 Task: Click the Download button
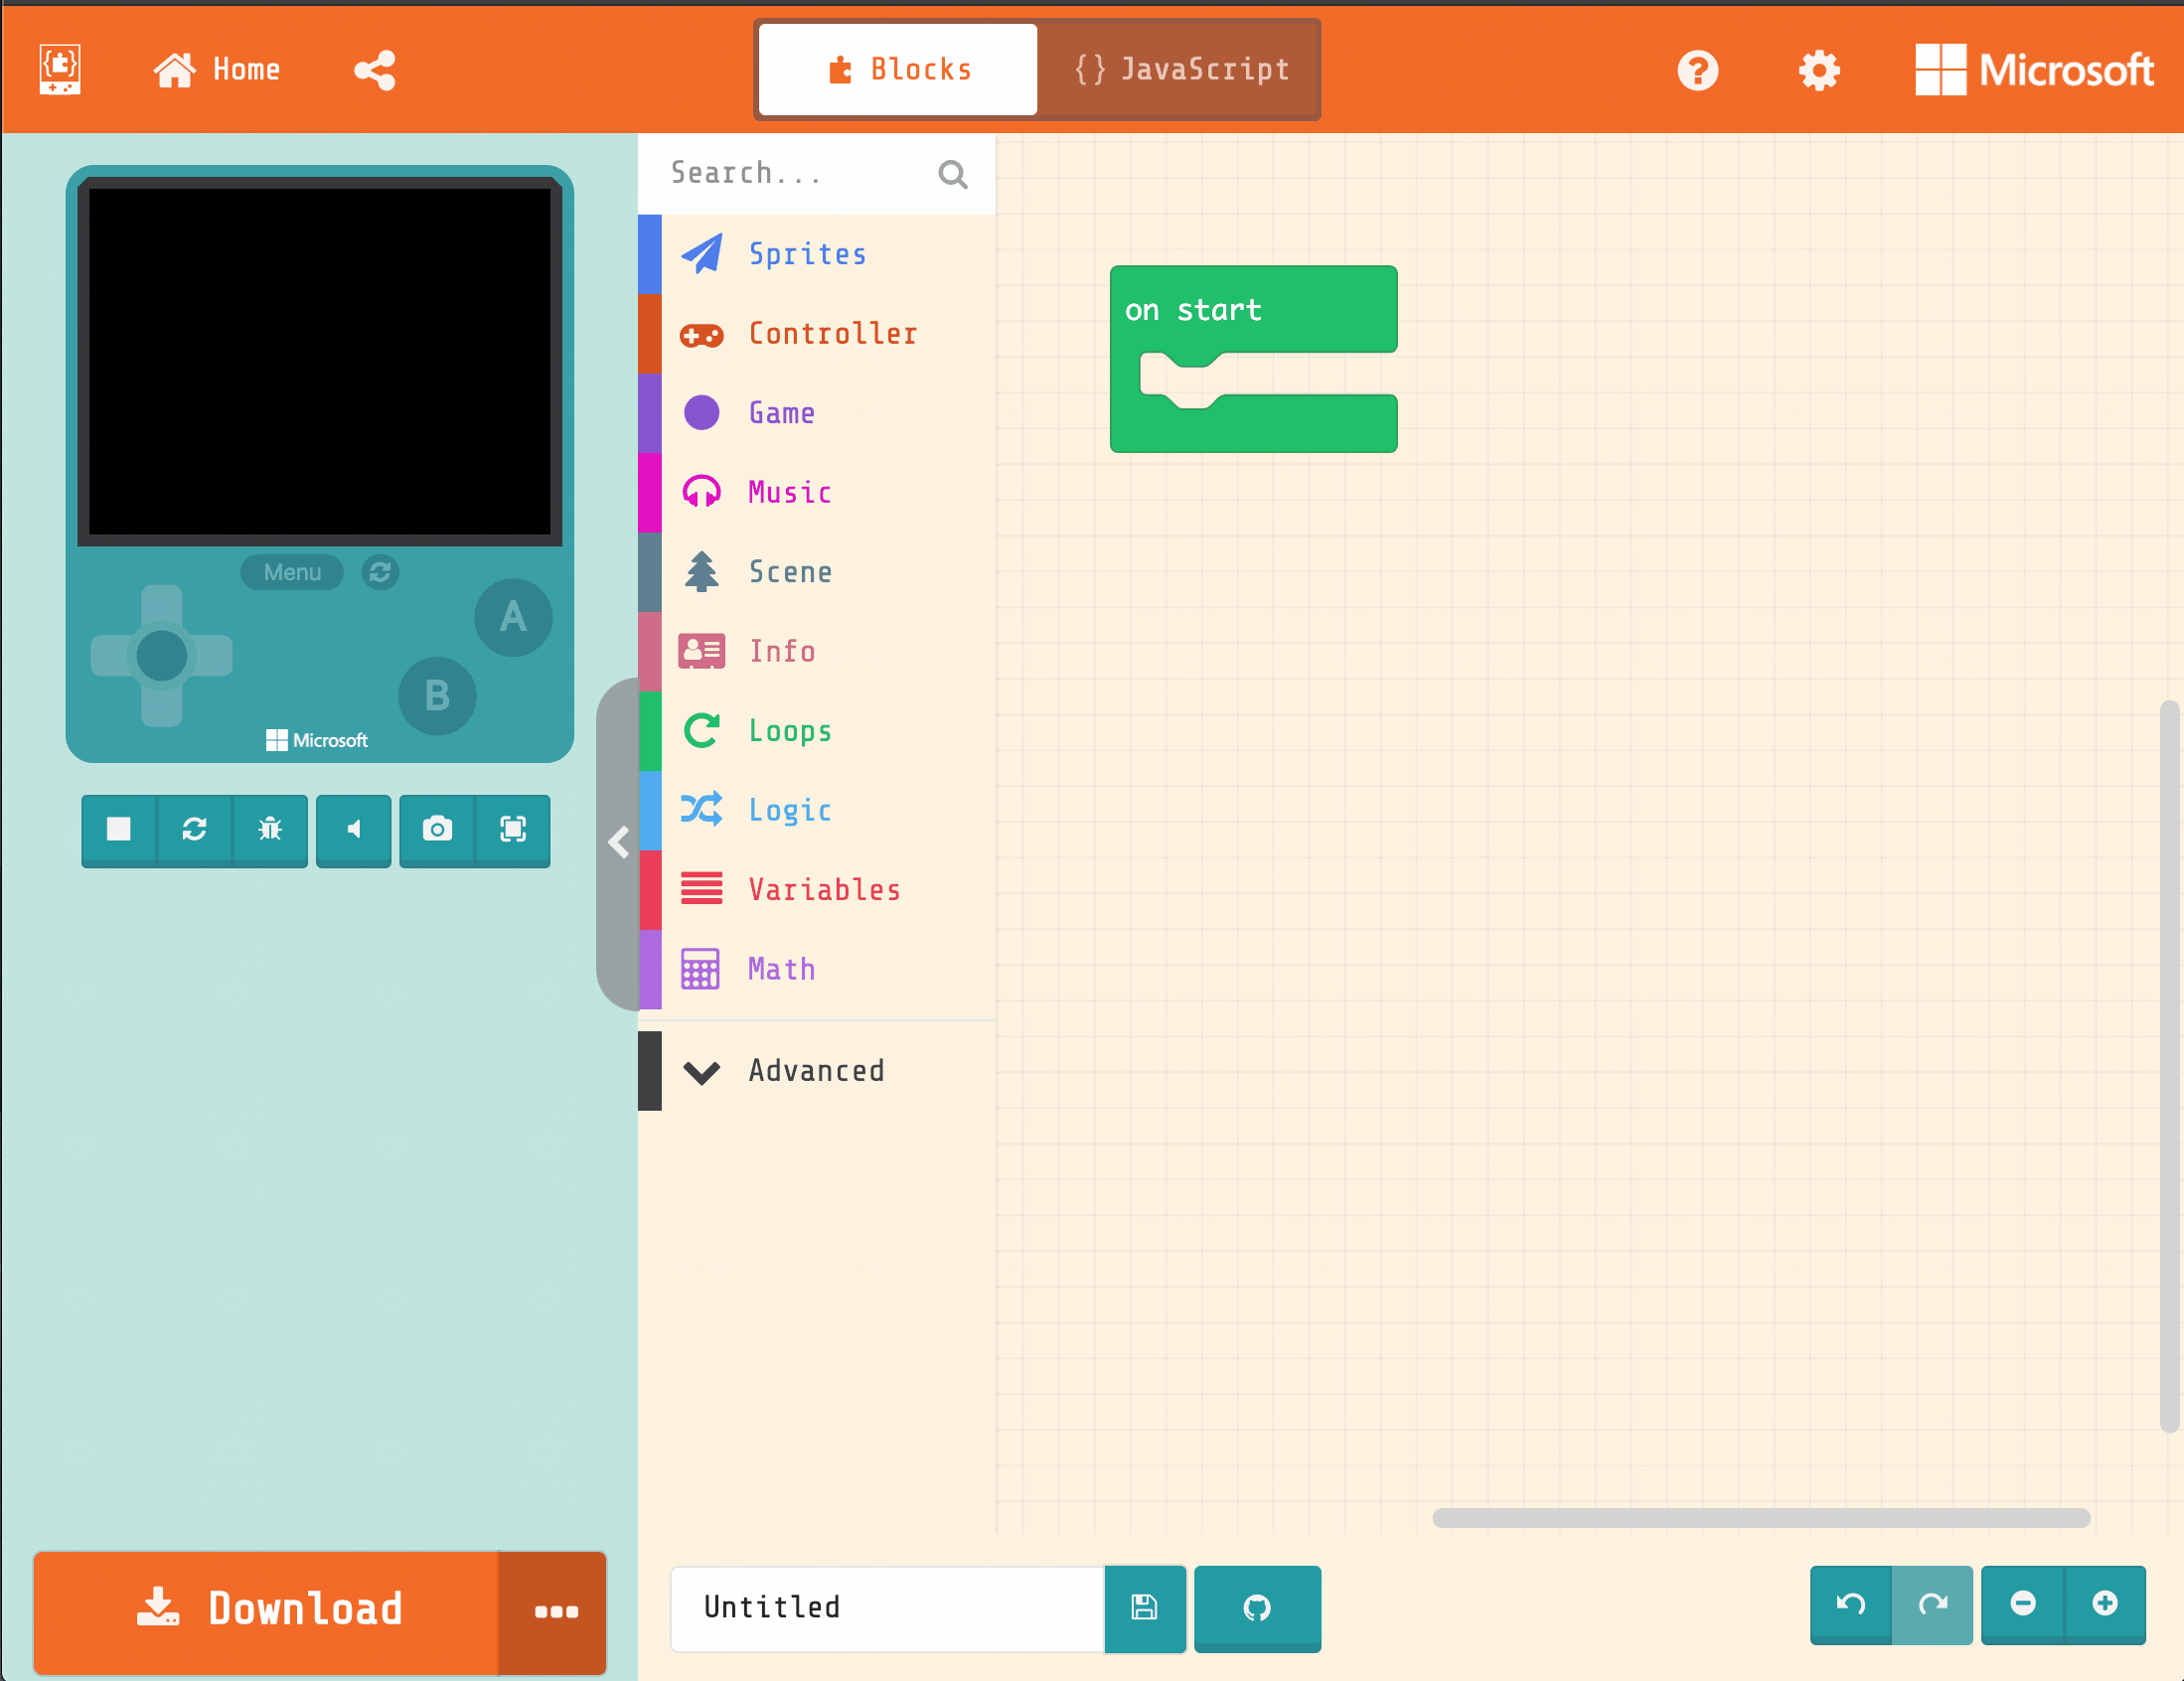point(267,1611)
